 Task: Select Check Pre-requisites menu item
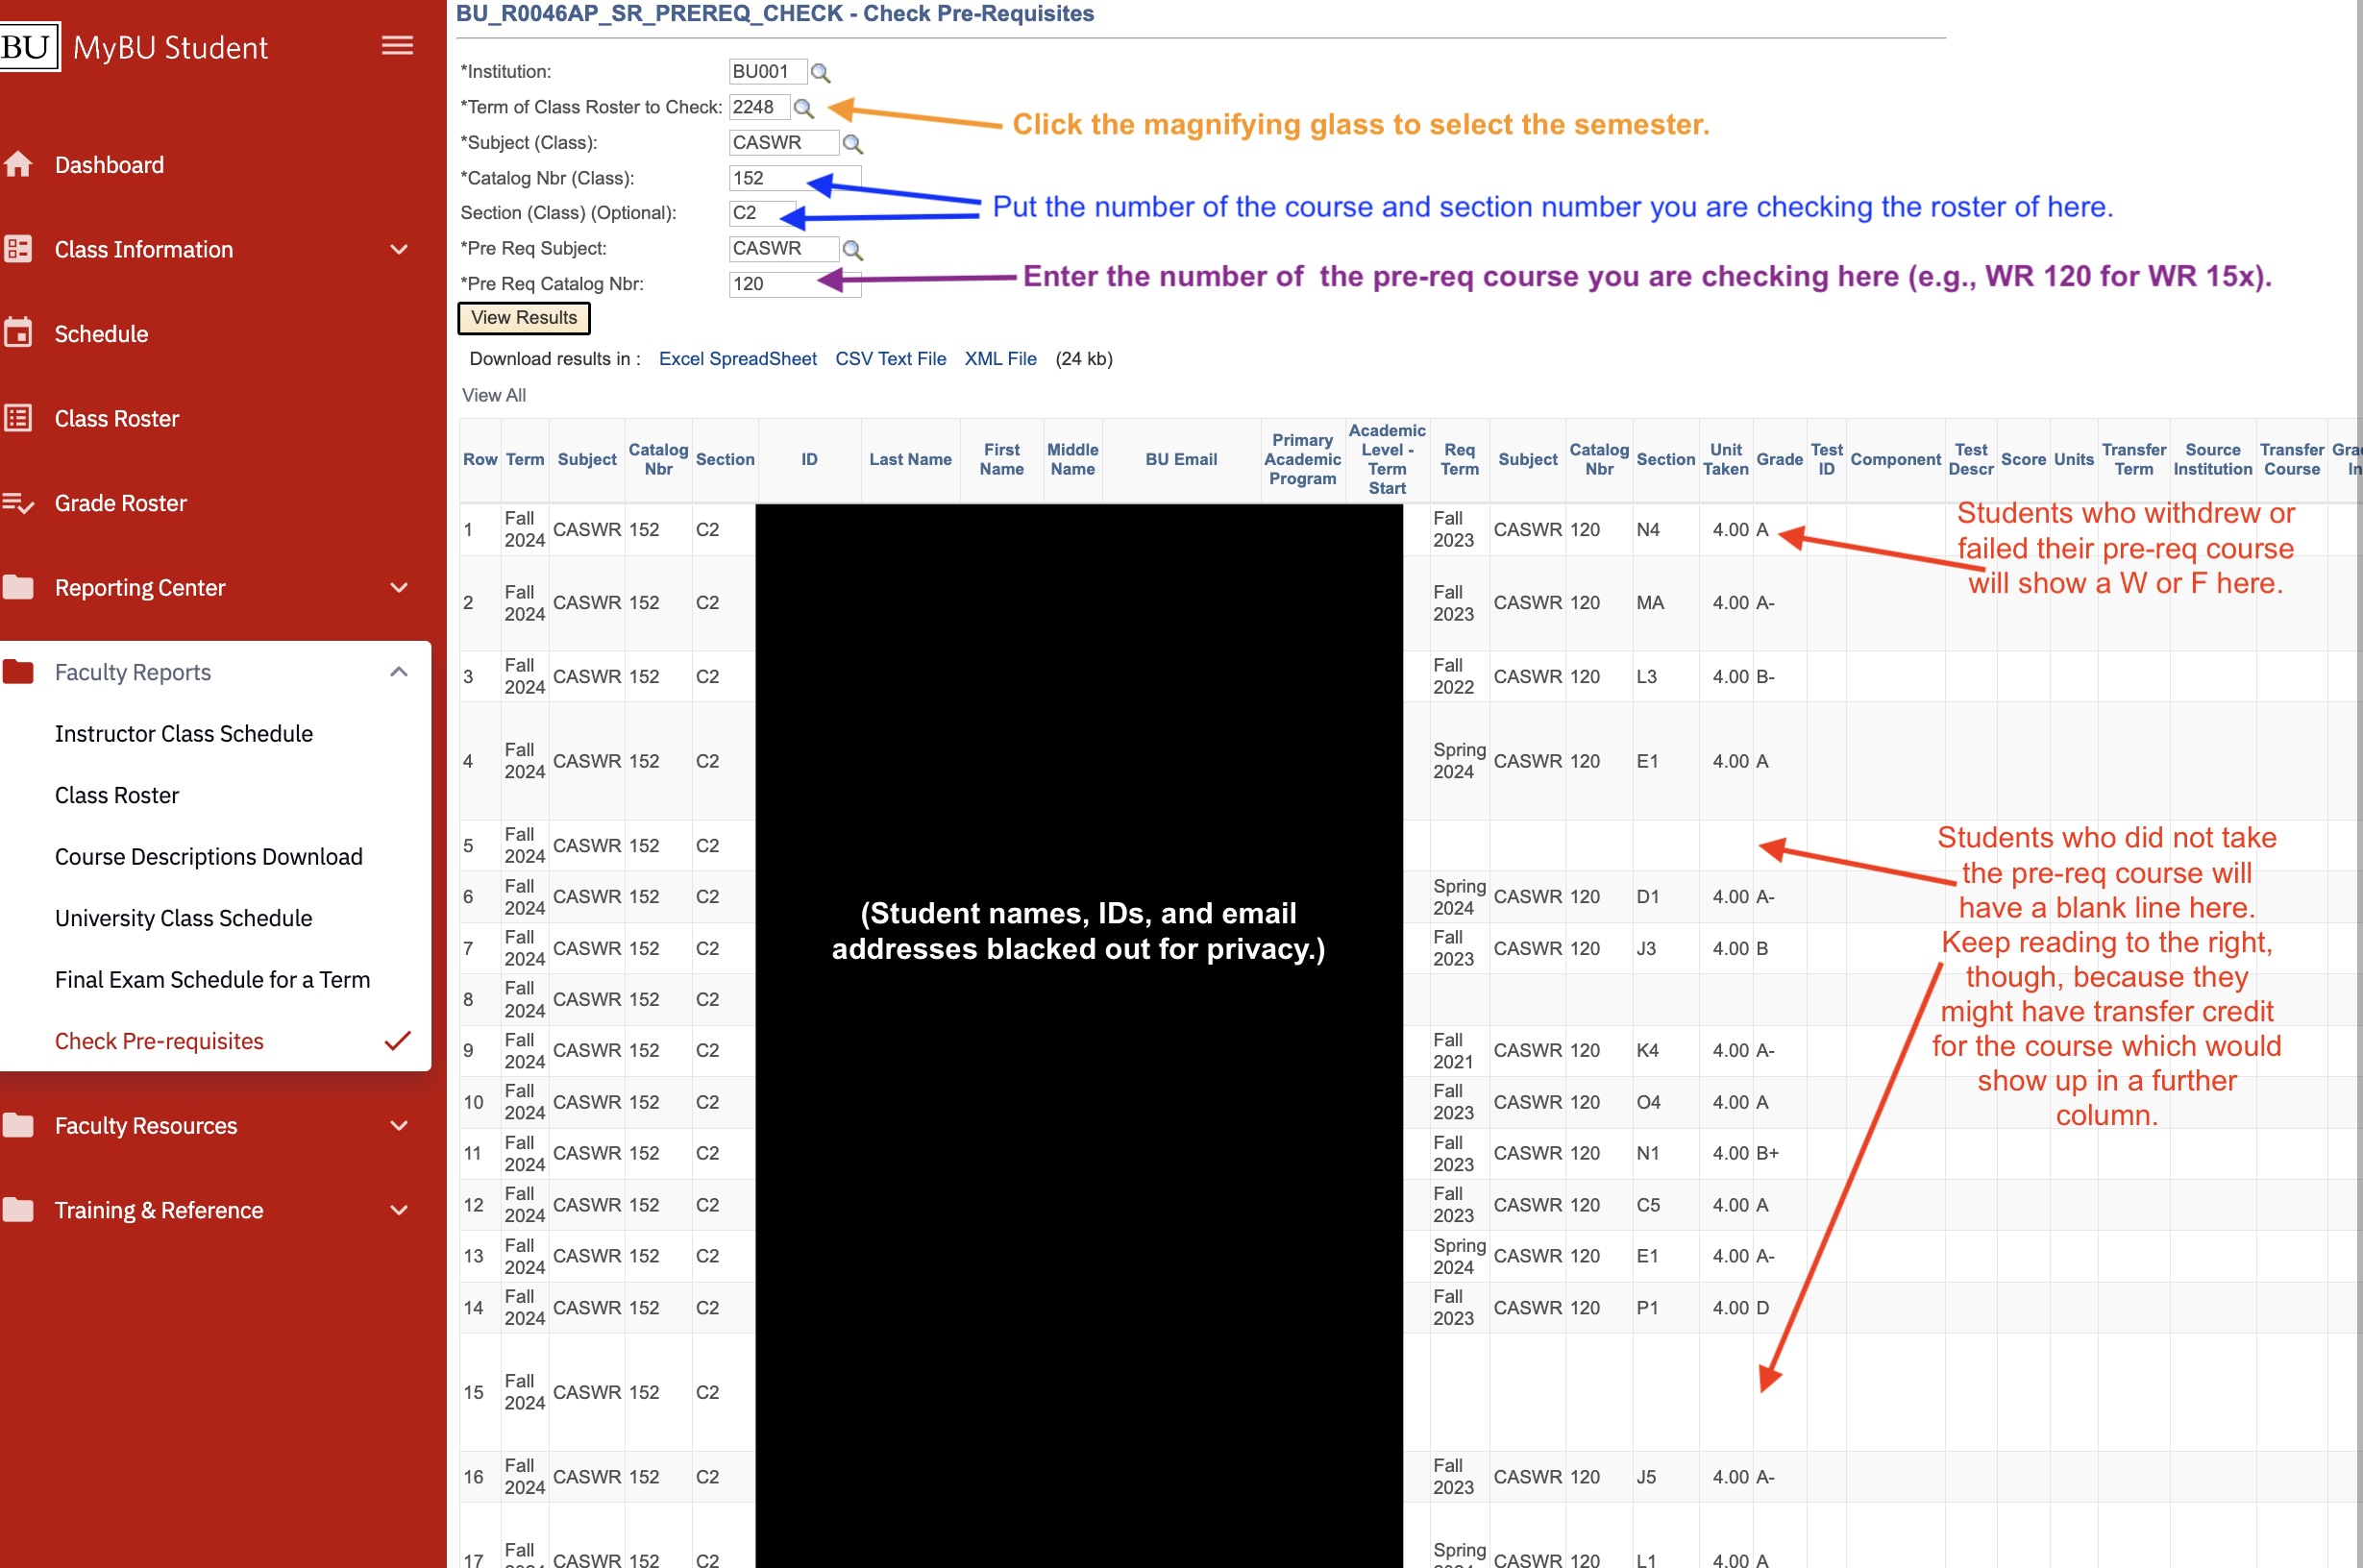pos(159,1041)
